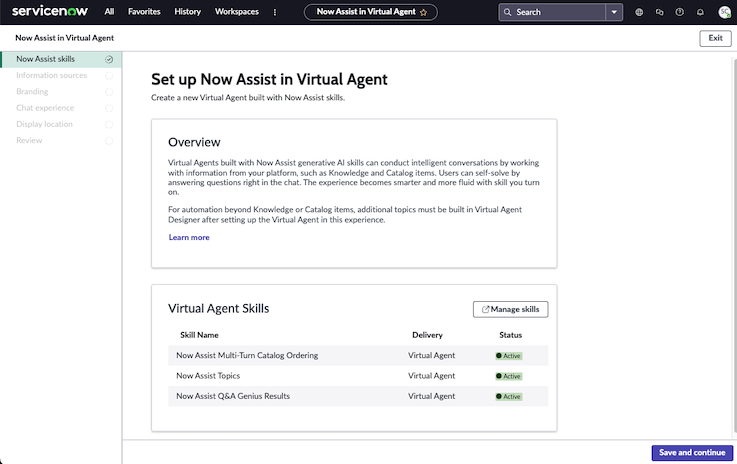This screenshot has width=737, height=464.
Task: Click the Delivery column header
Action: (427, 335)
